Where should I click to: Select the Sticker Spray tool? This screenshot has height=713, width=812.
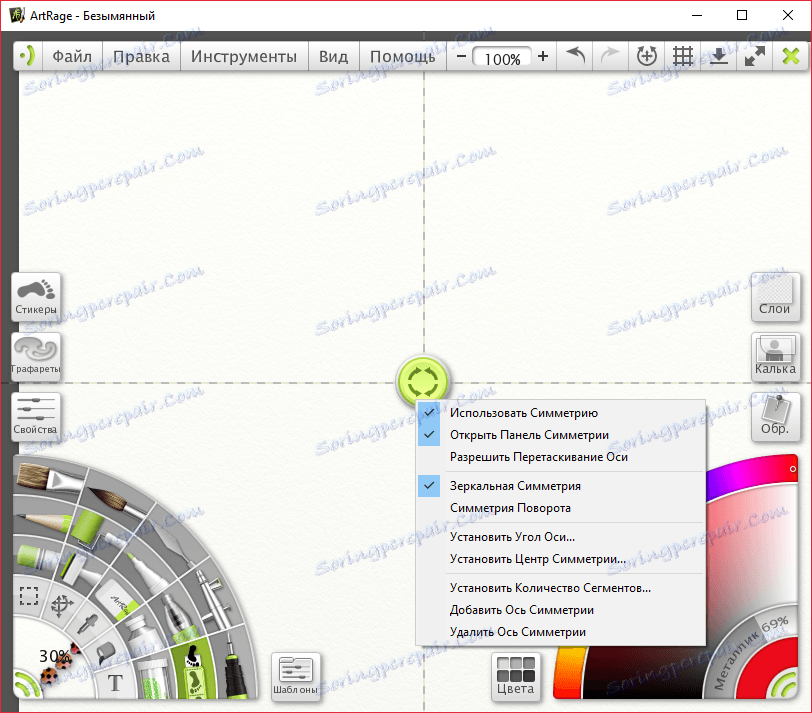point(193,671)
